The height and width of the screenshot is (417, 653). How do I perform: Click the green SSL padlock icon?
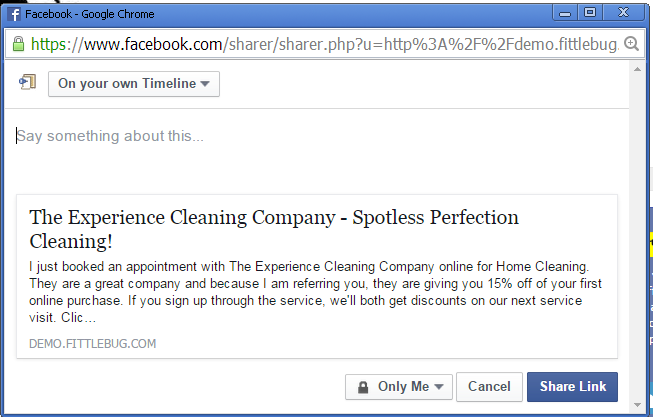17,44
